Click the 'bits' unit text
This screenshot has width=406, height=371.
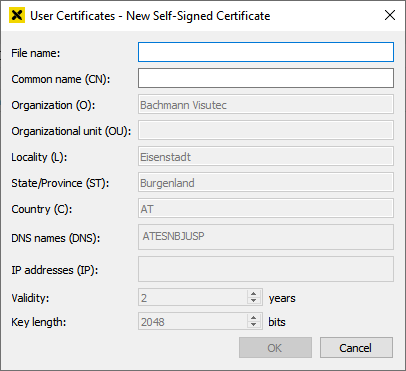277,322
